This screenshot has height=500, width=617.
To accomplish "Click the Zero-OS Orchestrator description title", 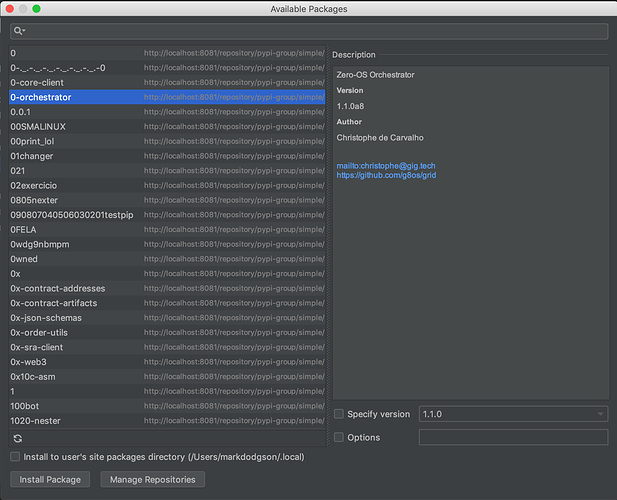I will tap(375, 75).
